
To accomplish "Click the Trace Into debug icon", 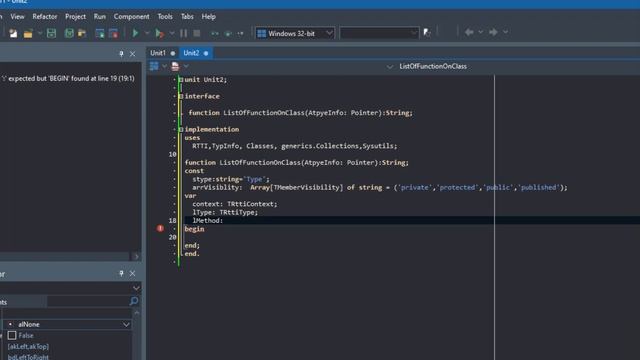I will pos(214,33).
